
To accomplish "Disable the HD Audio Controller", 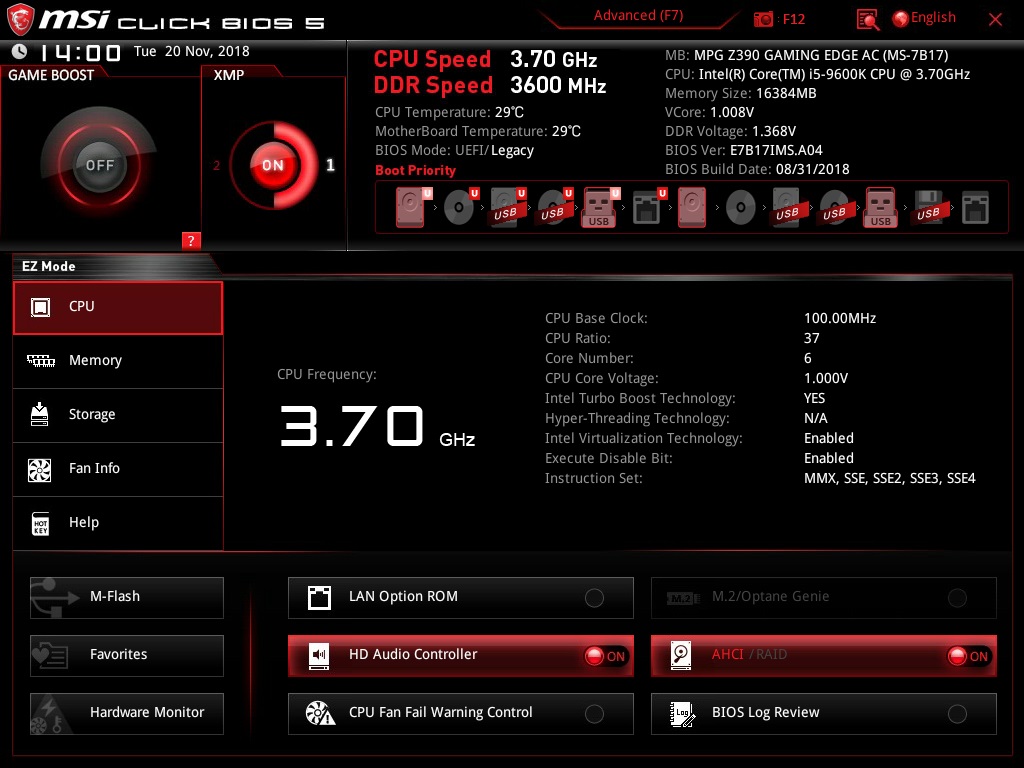I will point(606,655).
